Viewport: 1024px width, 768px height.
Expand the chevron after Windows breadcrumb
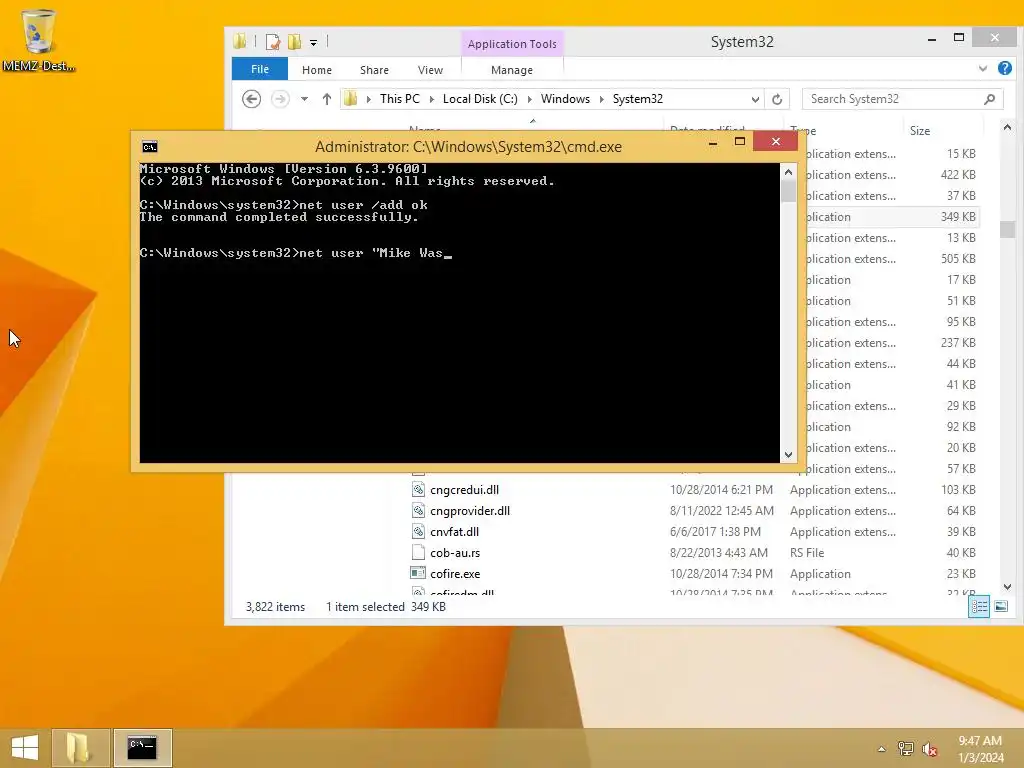pyautogui.click(x=601, y=99)
